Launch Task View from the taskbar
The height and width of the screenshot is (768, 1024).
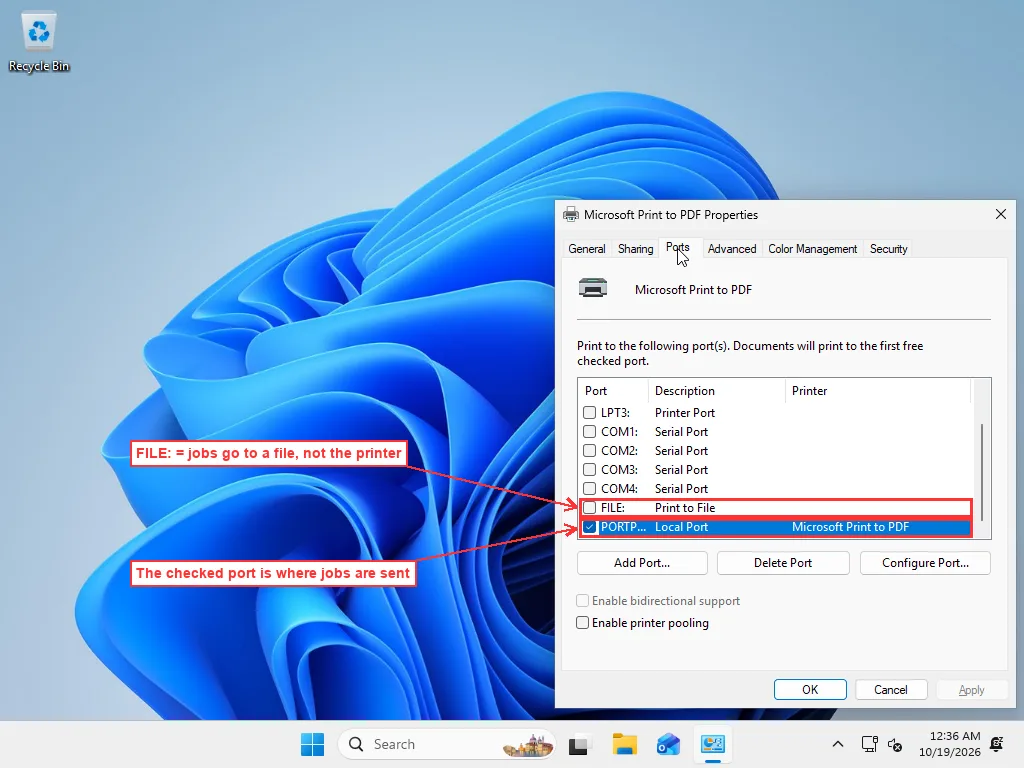[579, 744]
